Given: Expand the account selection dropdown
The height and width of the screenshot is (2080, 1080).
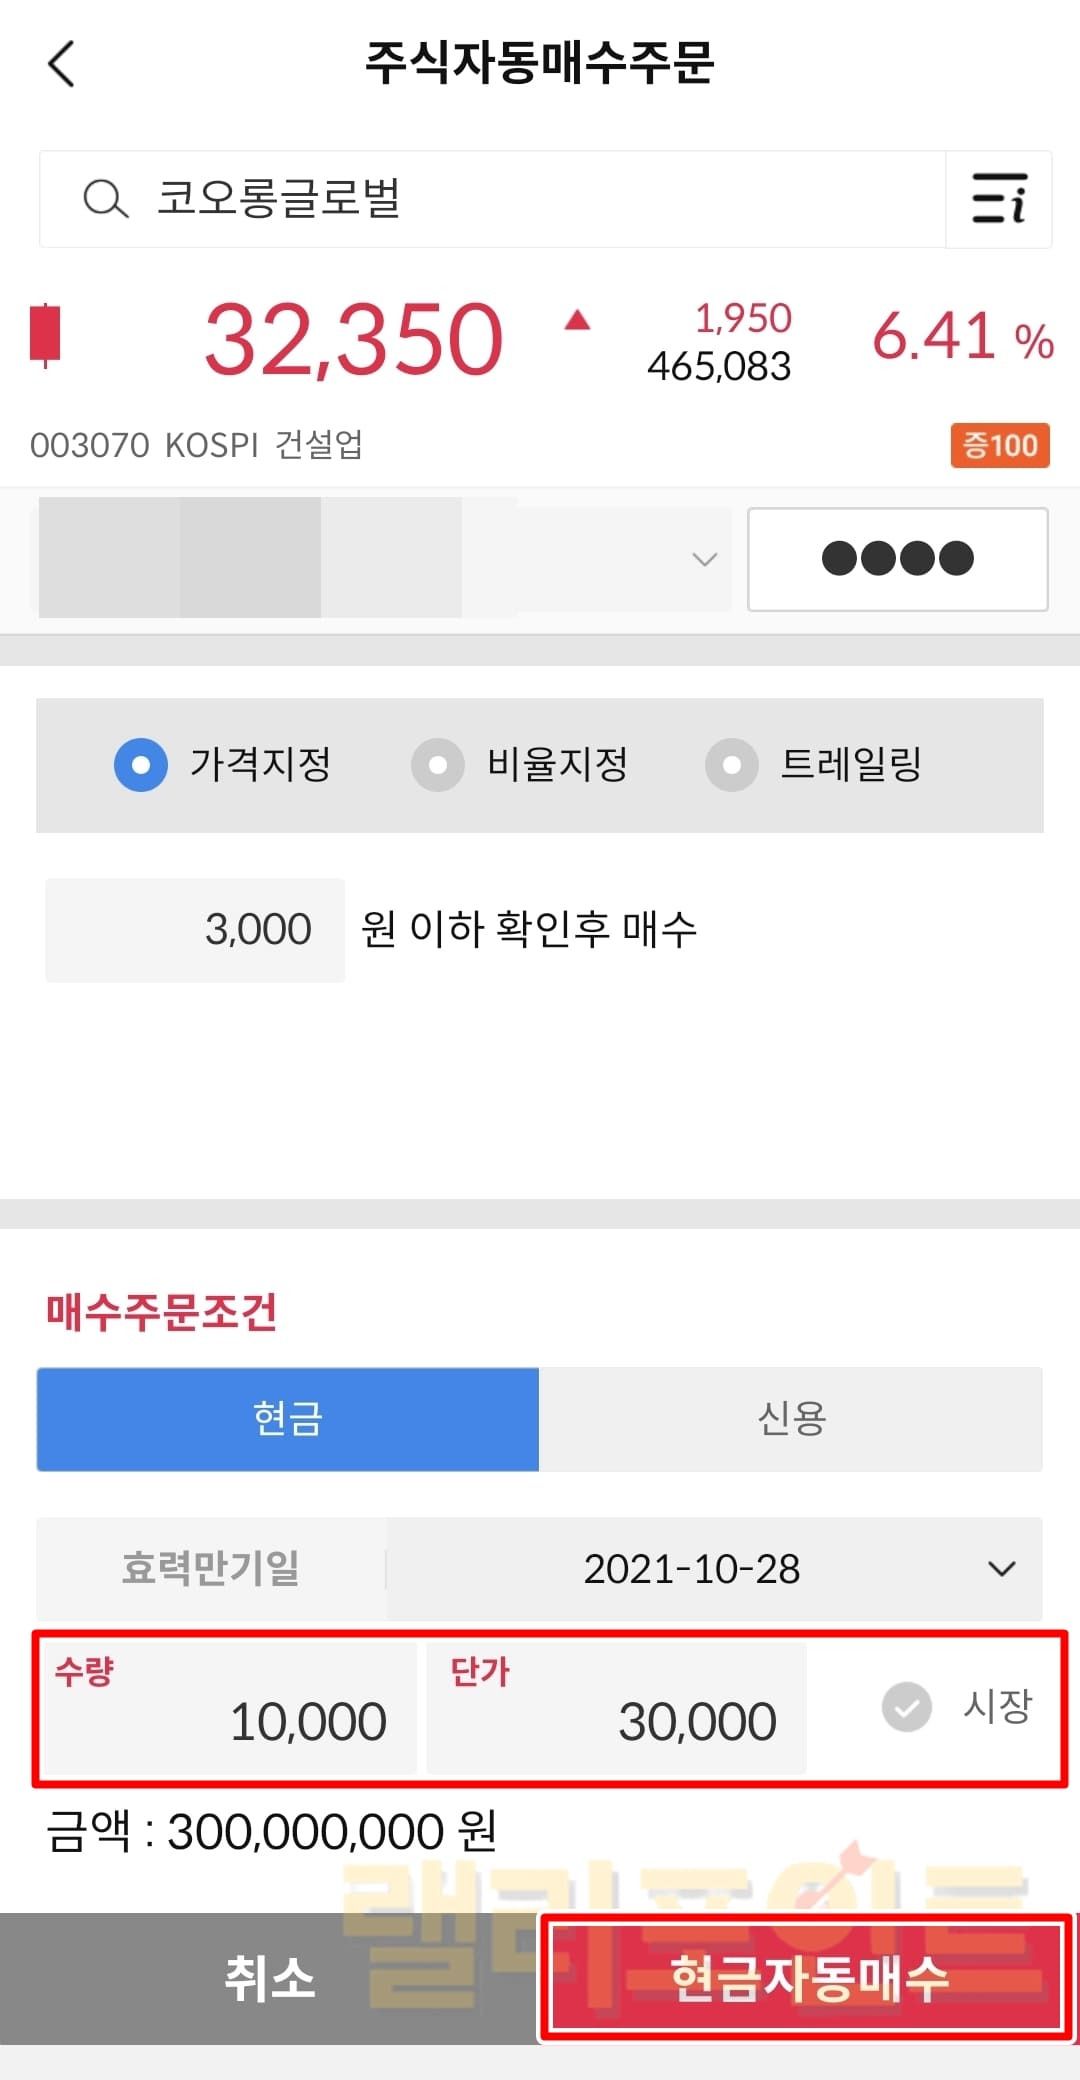Looking at the screenshot, I should coord(704,559).
